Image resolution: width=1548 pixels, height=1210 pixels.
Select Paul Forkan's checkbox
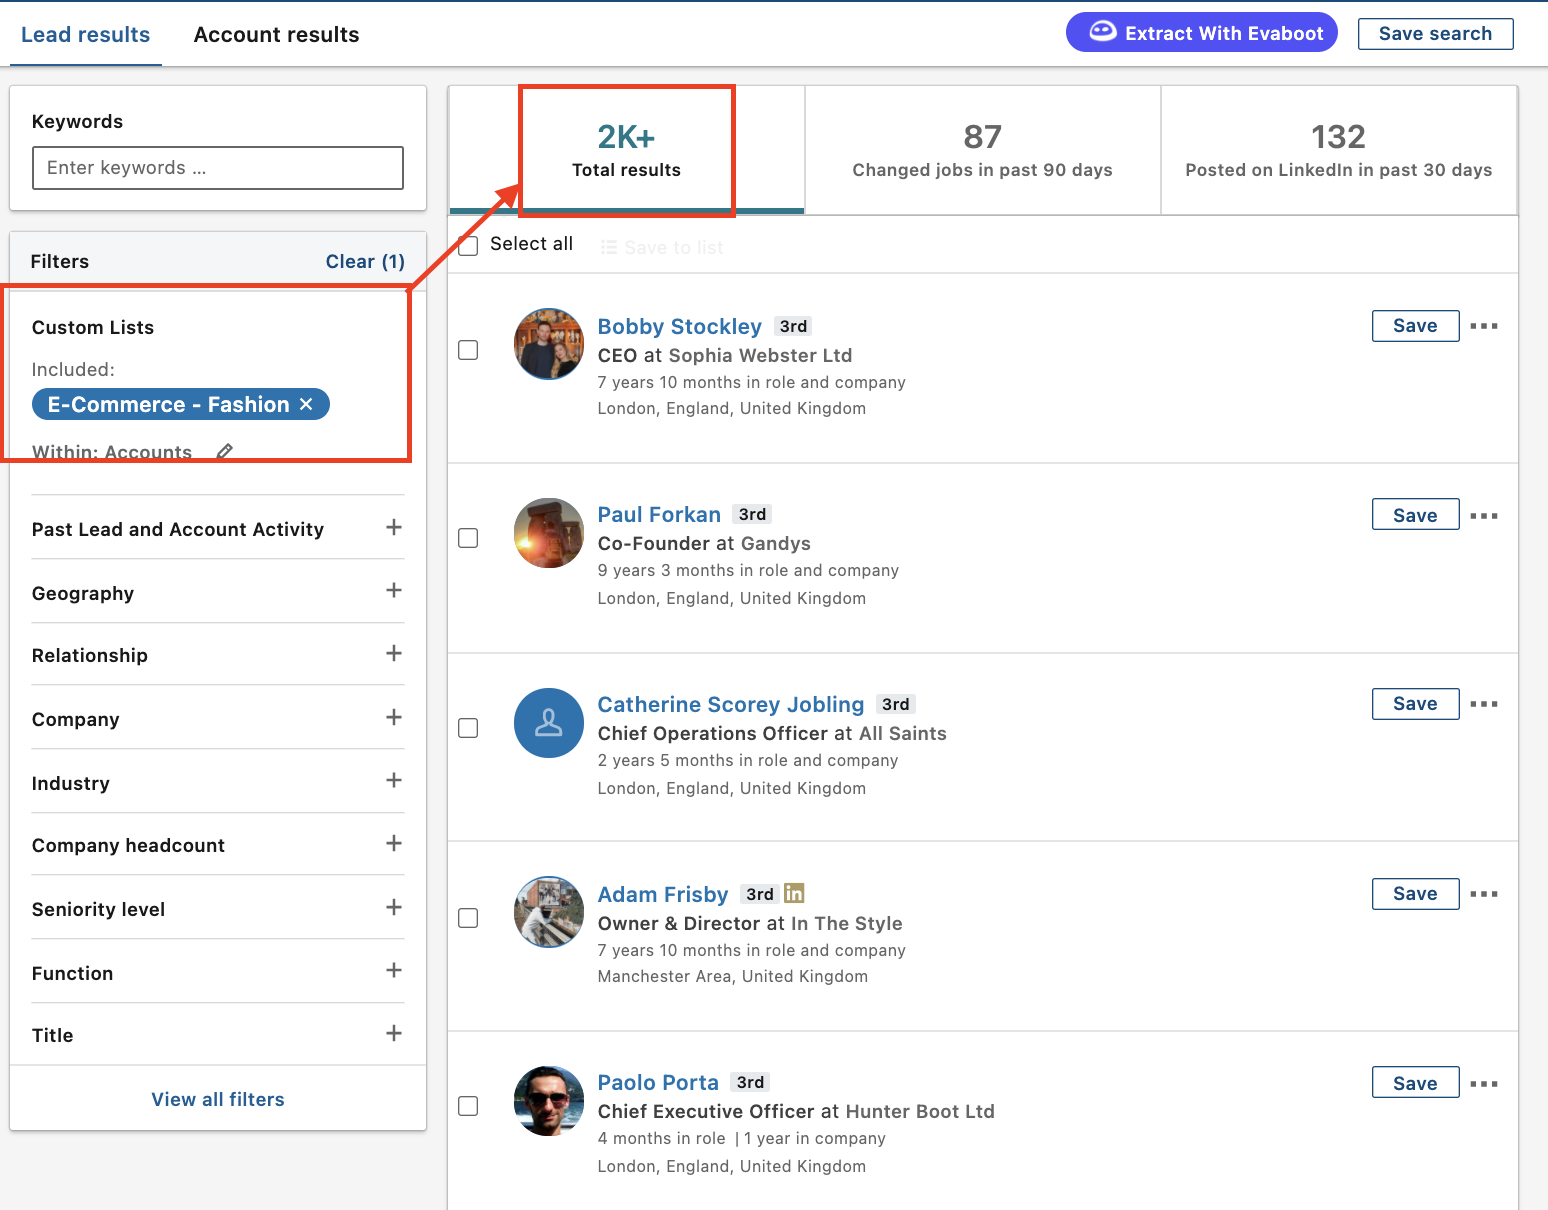[468, 538]
